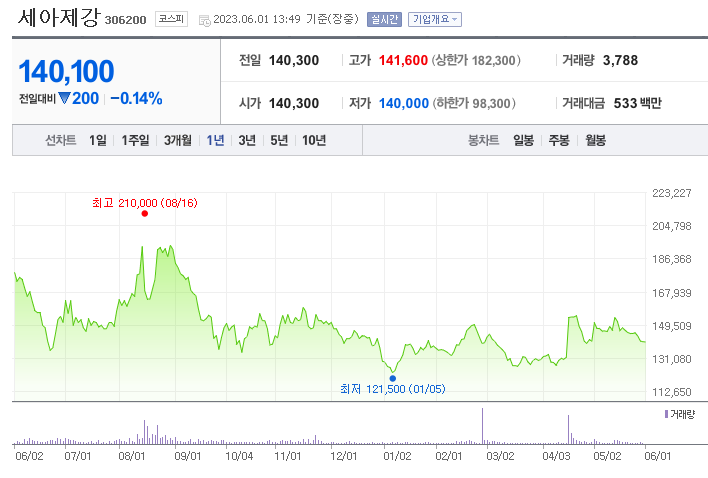Click the calendar-clock icon beside the timestamp
This screenshot has width=708, height=478.
click(x=205, y=20)
